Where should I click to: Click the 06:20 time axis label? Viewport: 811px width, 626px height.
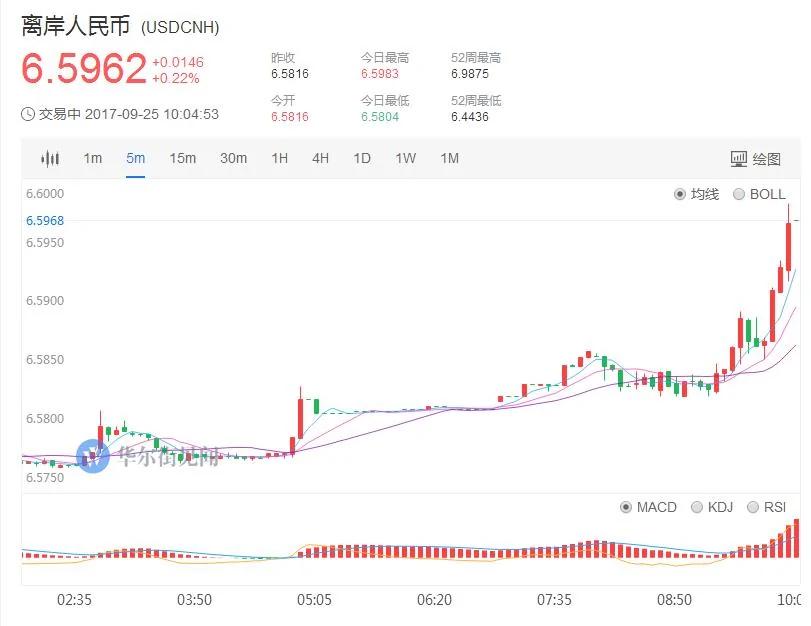(x=434, y=600)
